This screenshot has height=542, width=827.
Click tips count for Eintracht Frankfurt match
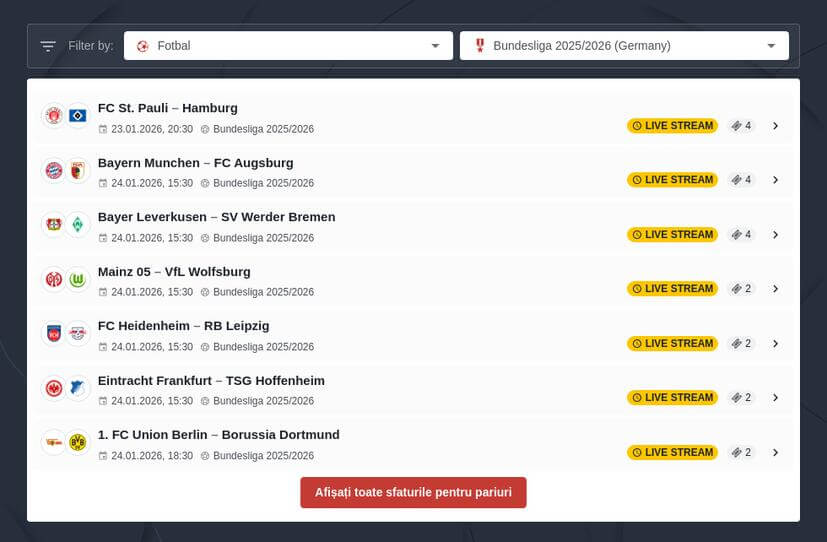click(x=741, y=398)
